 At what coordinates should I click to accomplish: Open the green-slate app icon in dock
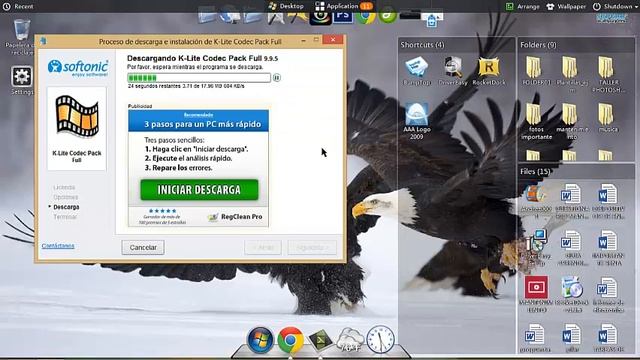(320, 340)
